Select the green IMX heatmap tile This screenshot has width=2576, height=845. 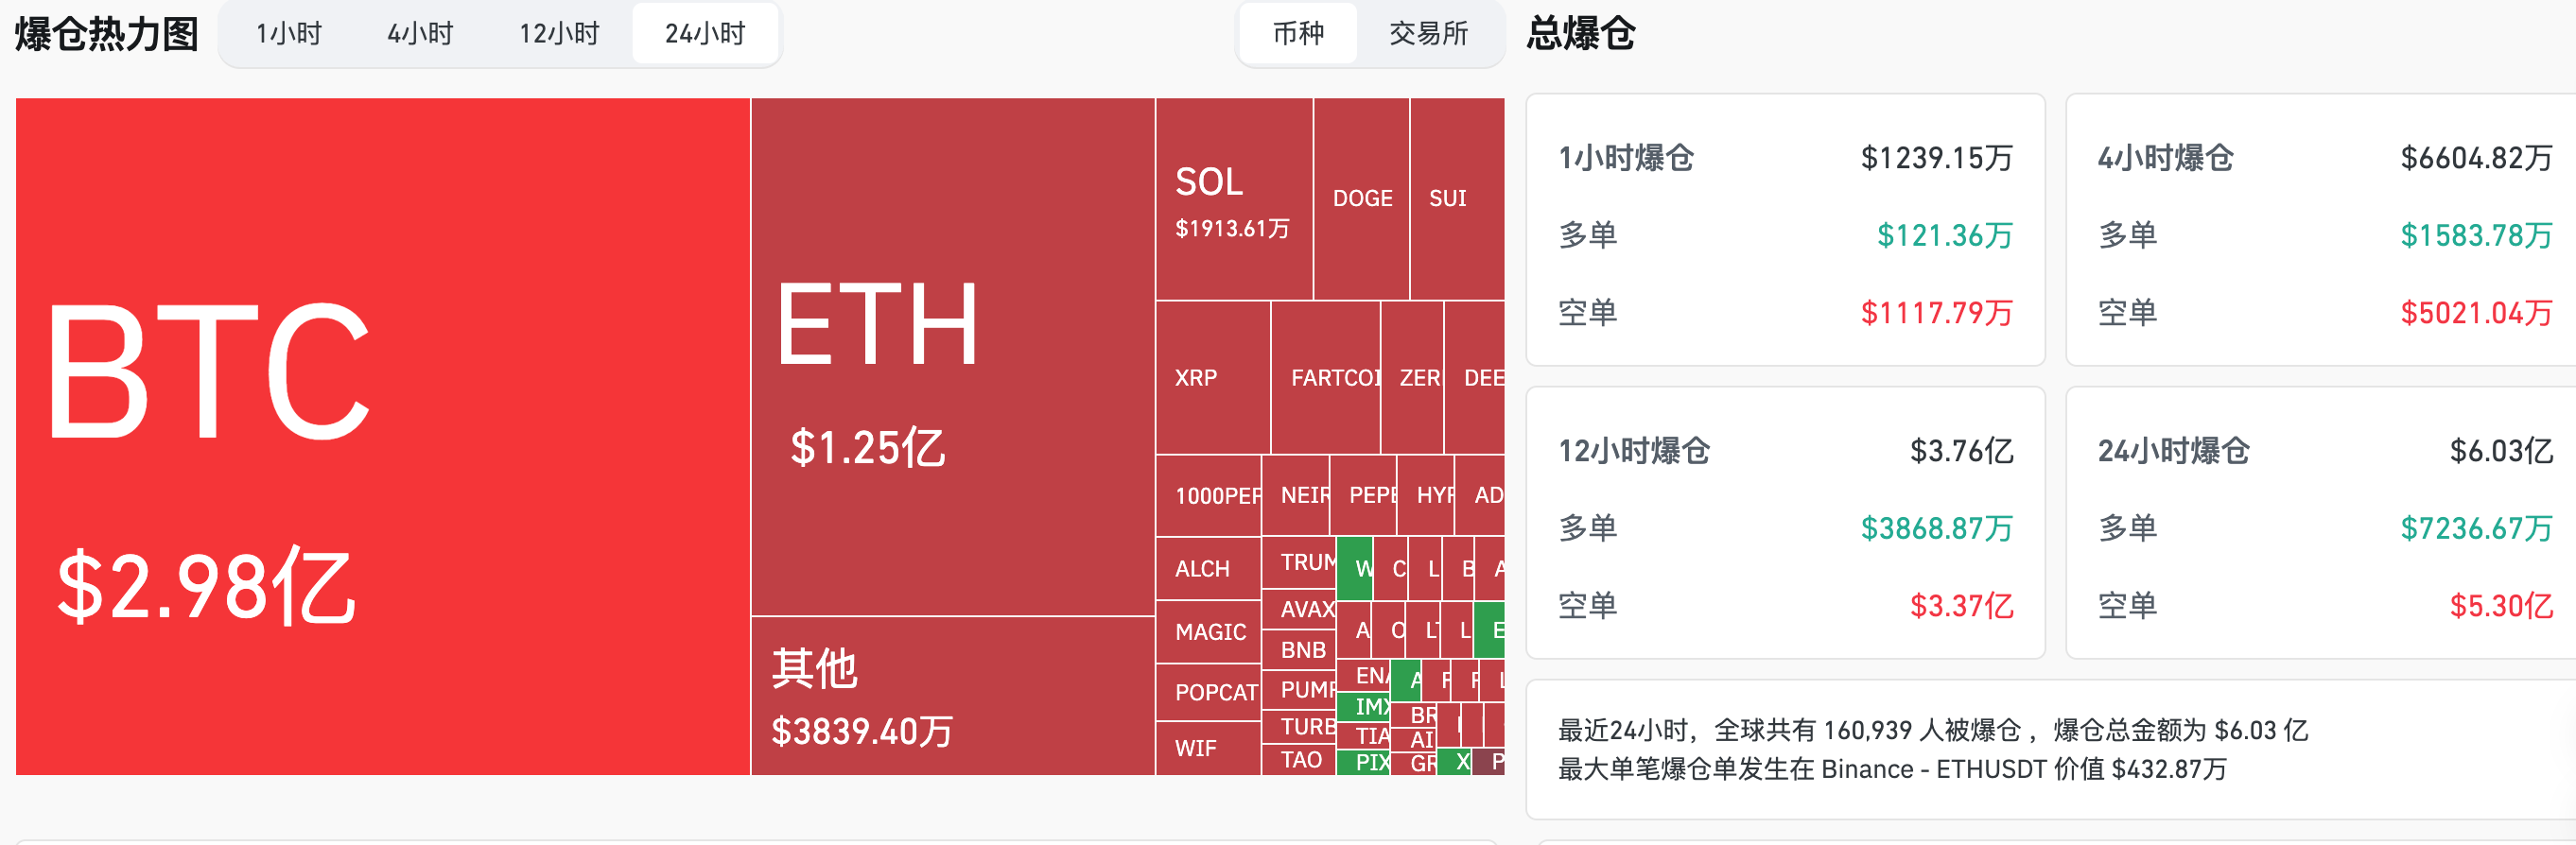[1365, 707]
